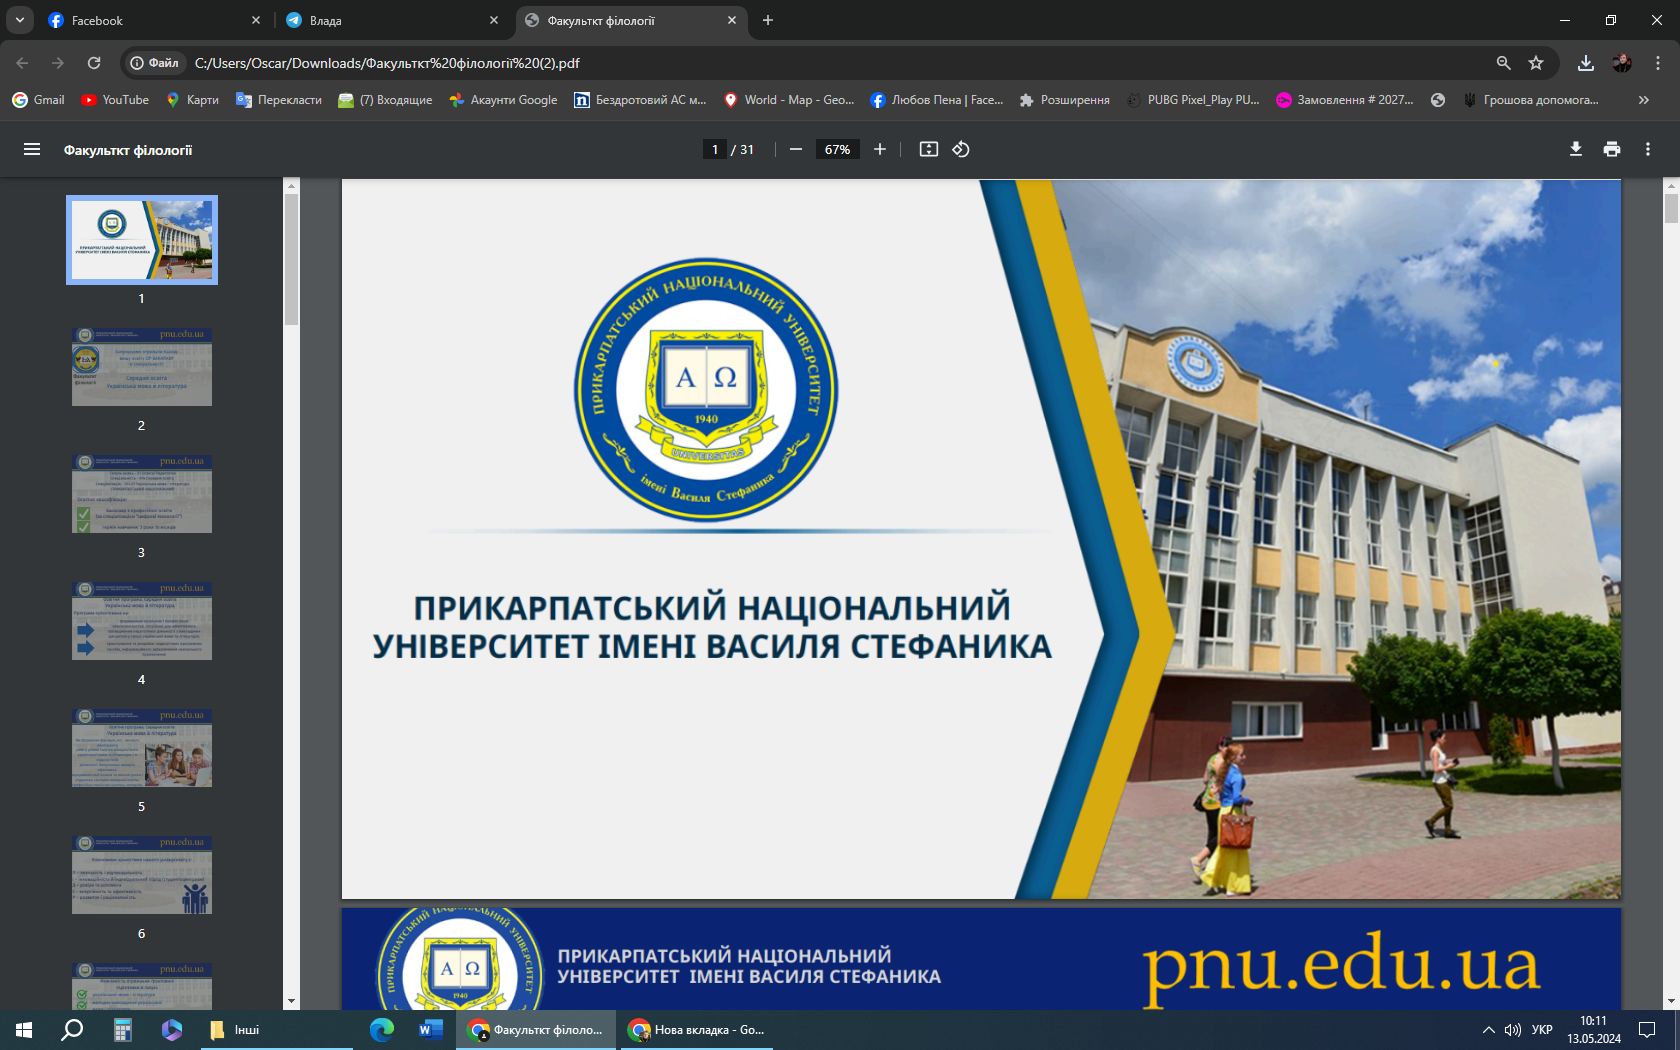Reload the current page

tap(94, 63)
